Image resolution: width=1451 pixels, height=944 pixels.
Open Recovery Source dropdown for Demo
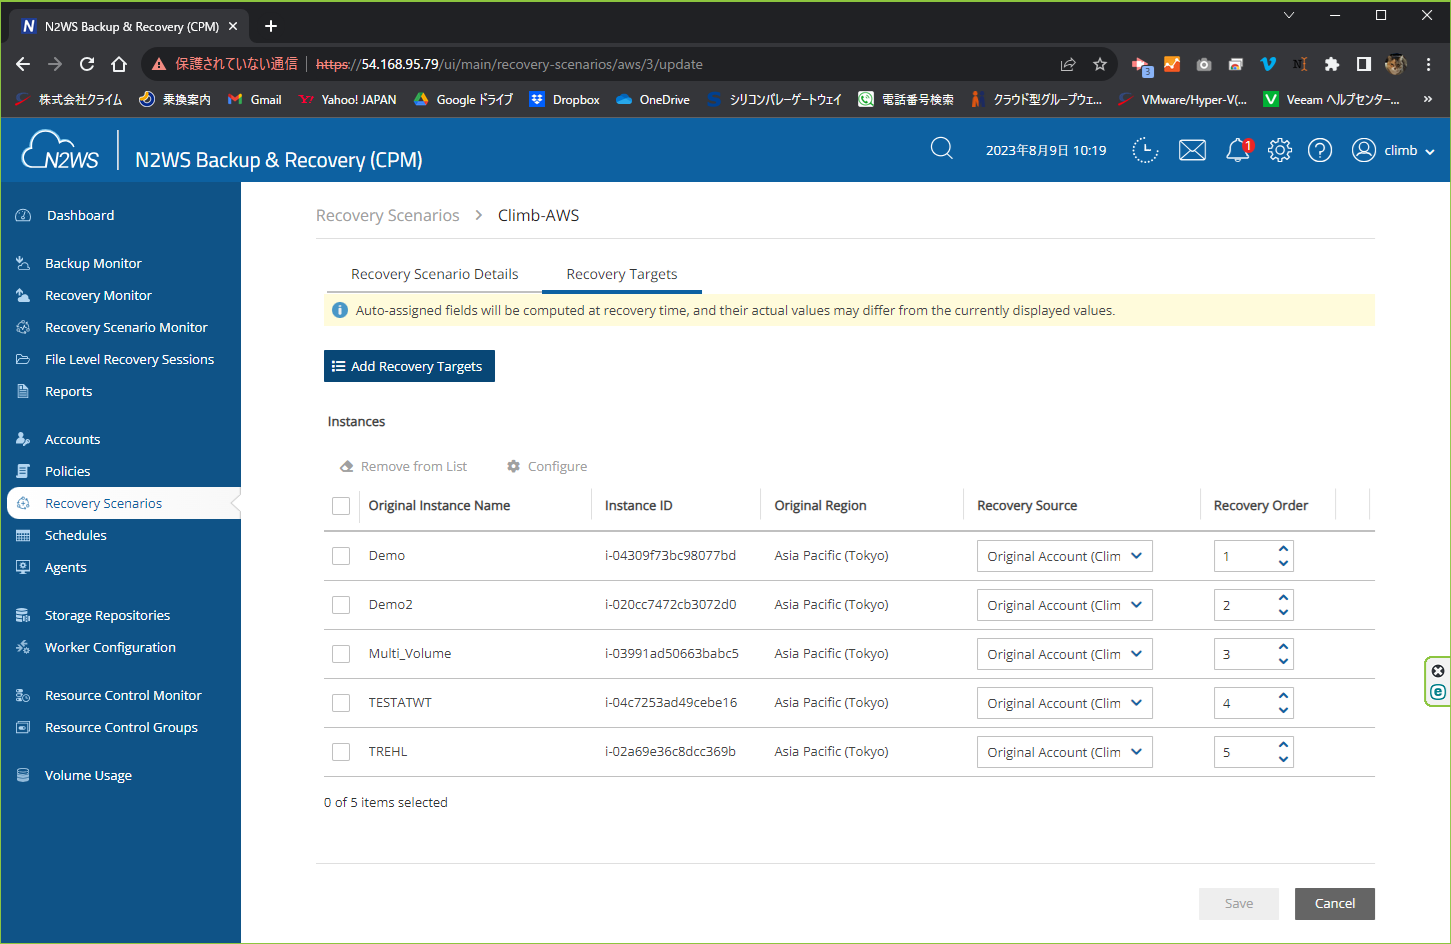coord(1064,556)
